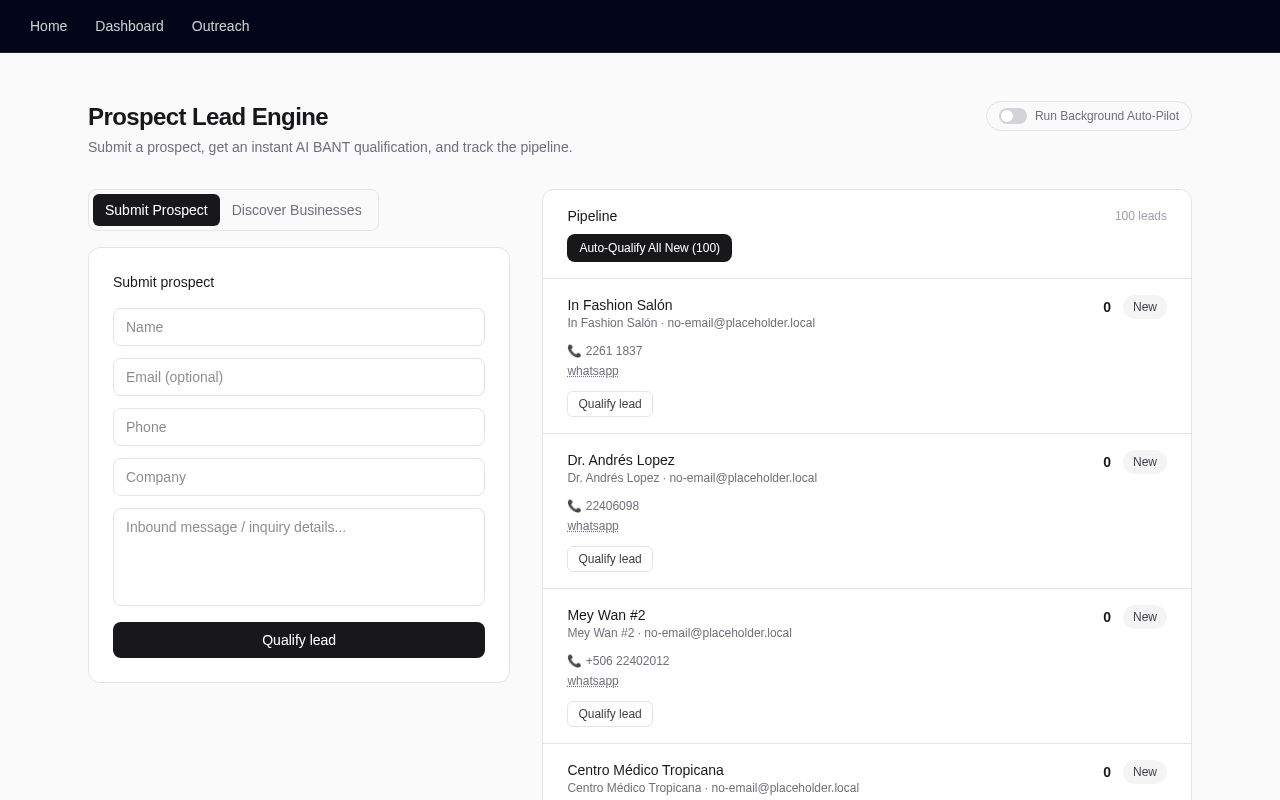Viewport: 1280px width, 800px height.
Task: Click phone icon beside +506 22402012
Action: coord(574,661)
